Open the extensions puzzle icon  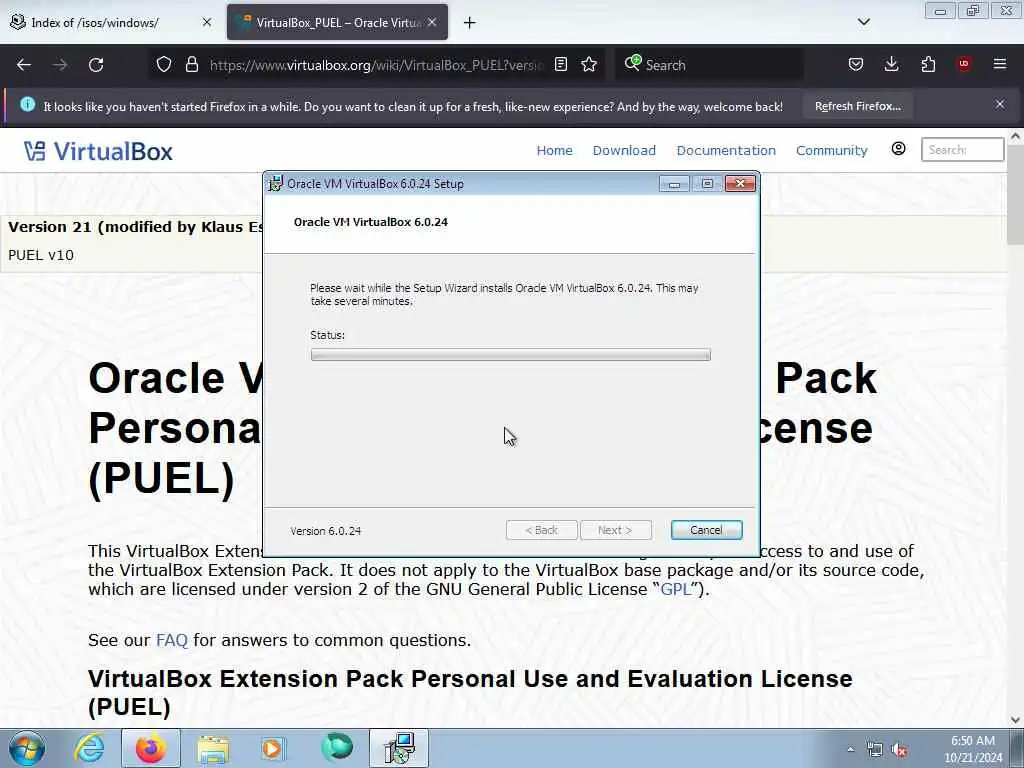click(928, 64)
